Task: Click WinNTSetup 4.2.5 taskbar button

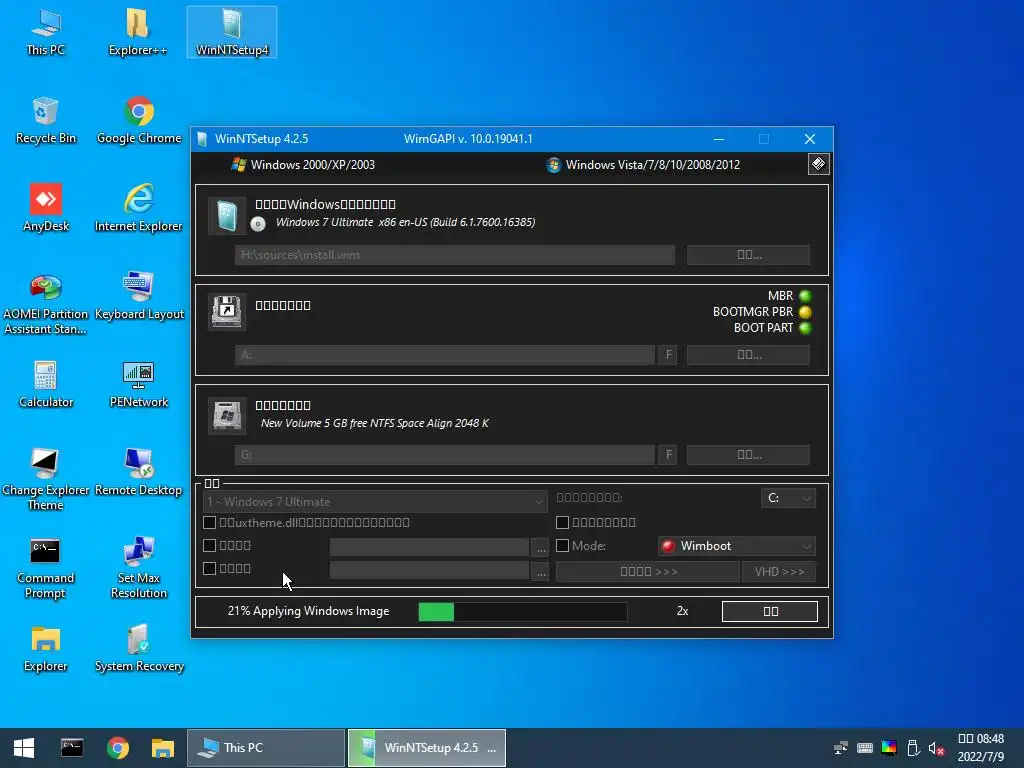Action: click(426, 748)
